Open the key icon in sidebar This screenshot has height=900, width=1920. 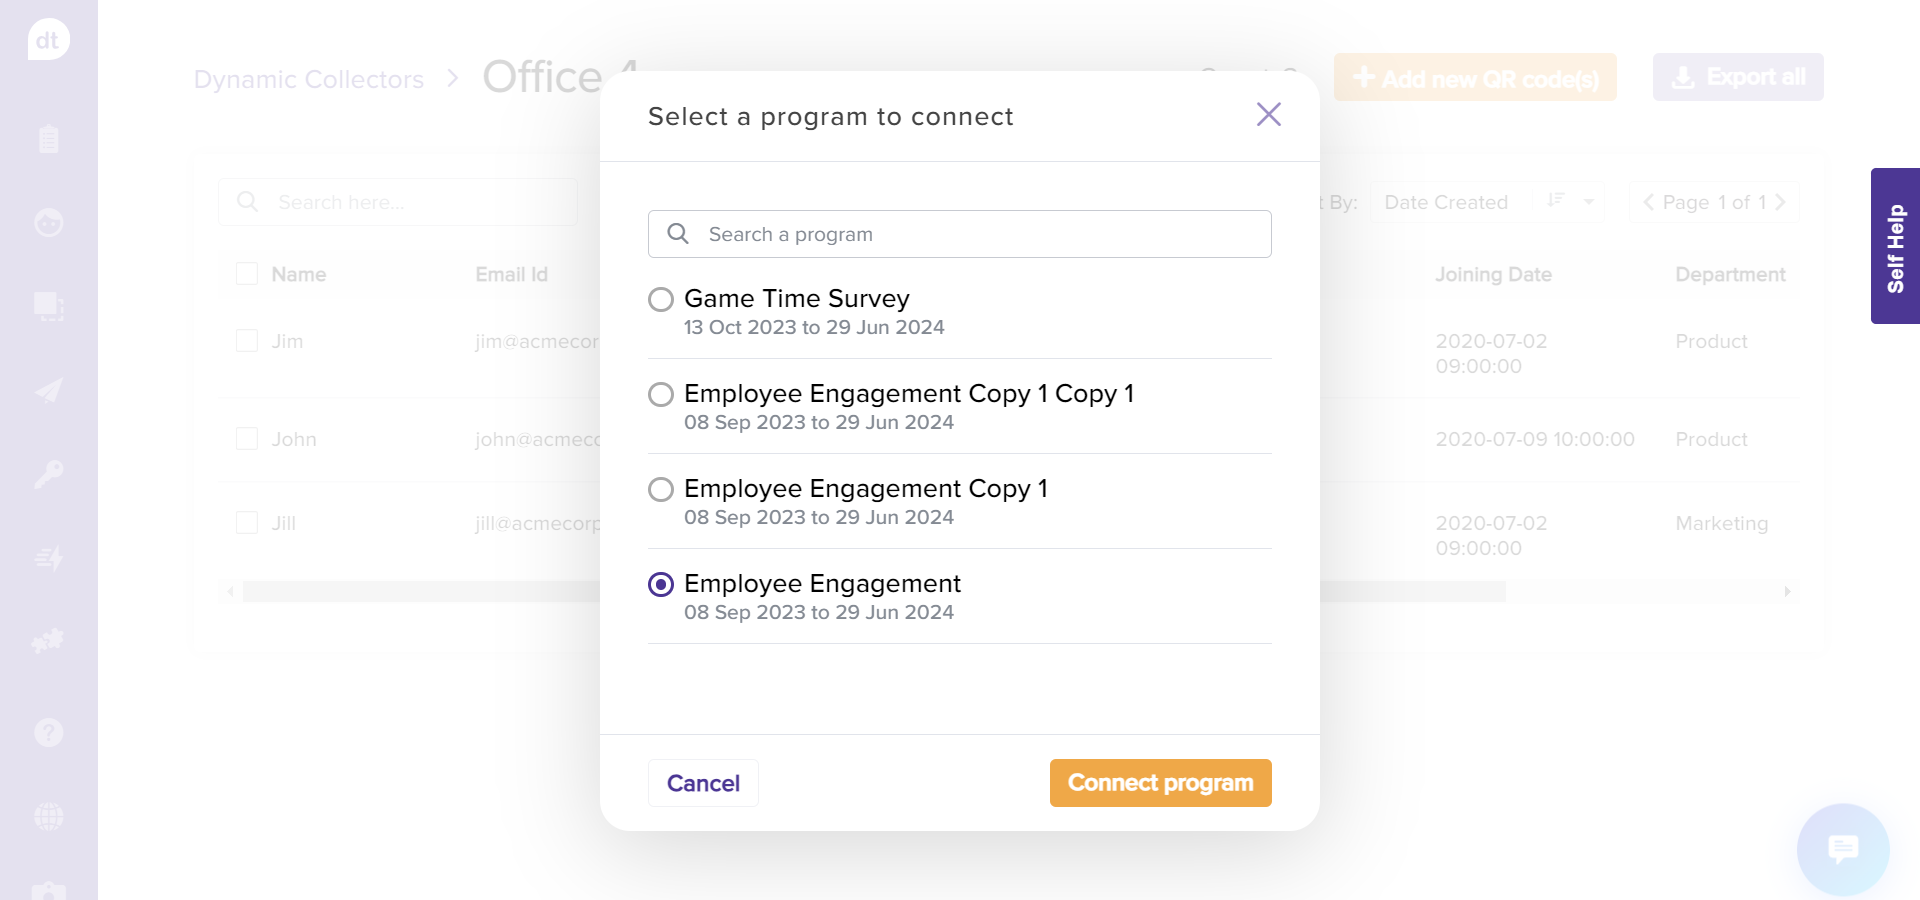(48, 474)
